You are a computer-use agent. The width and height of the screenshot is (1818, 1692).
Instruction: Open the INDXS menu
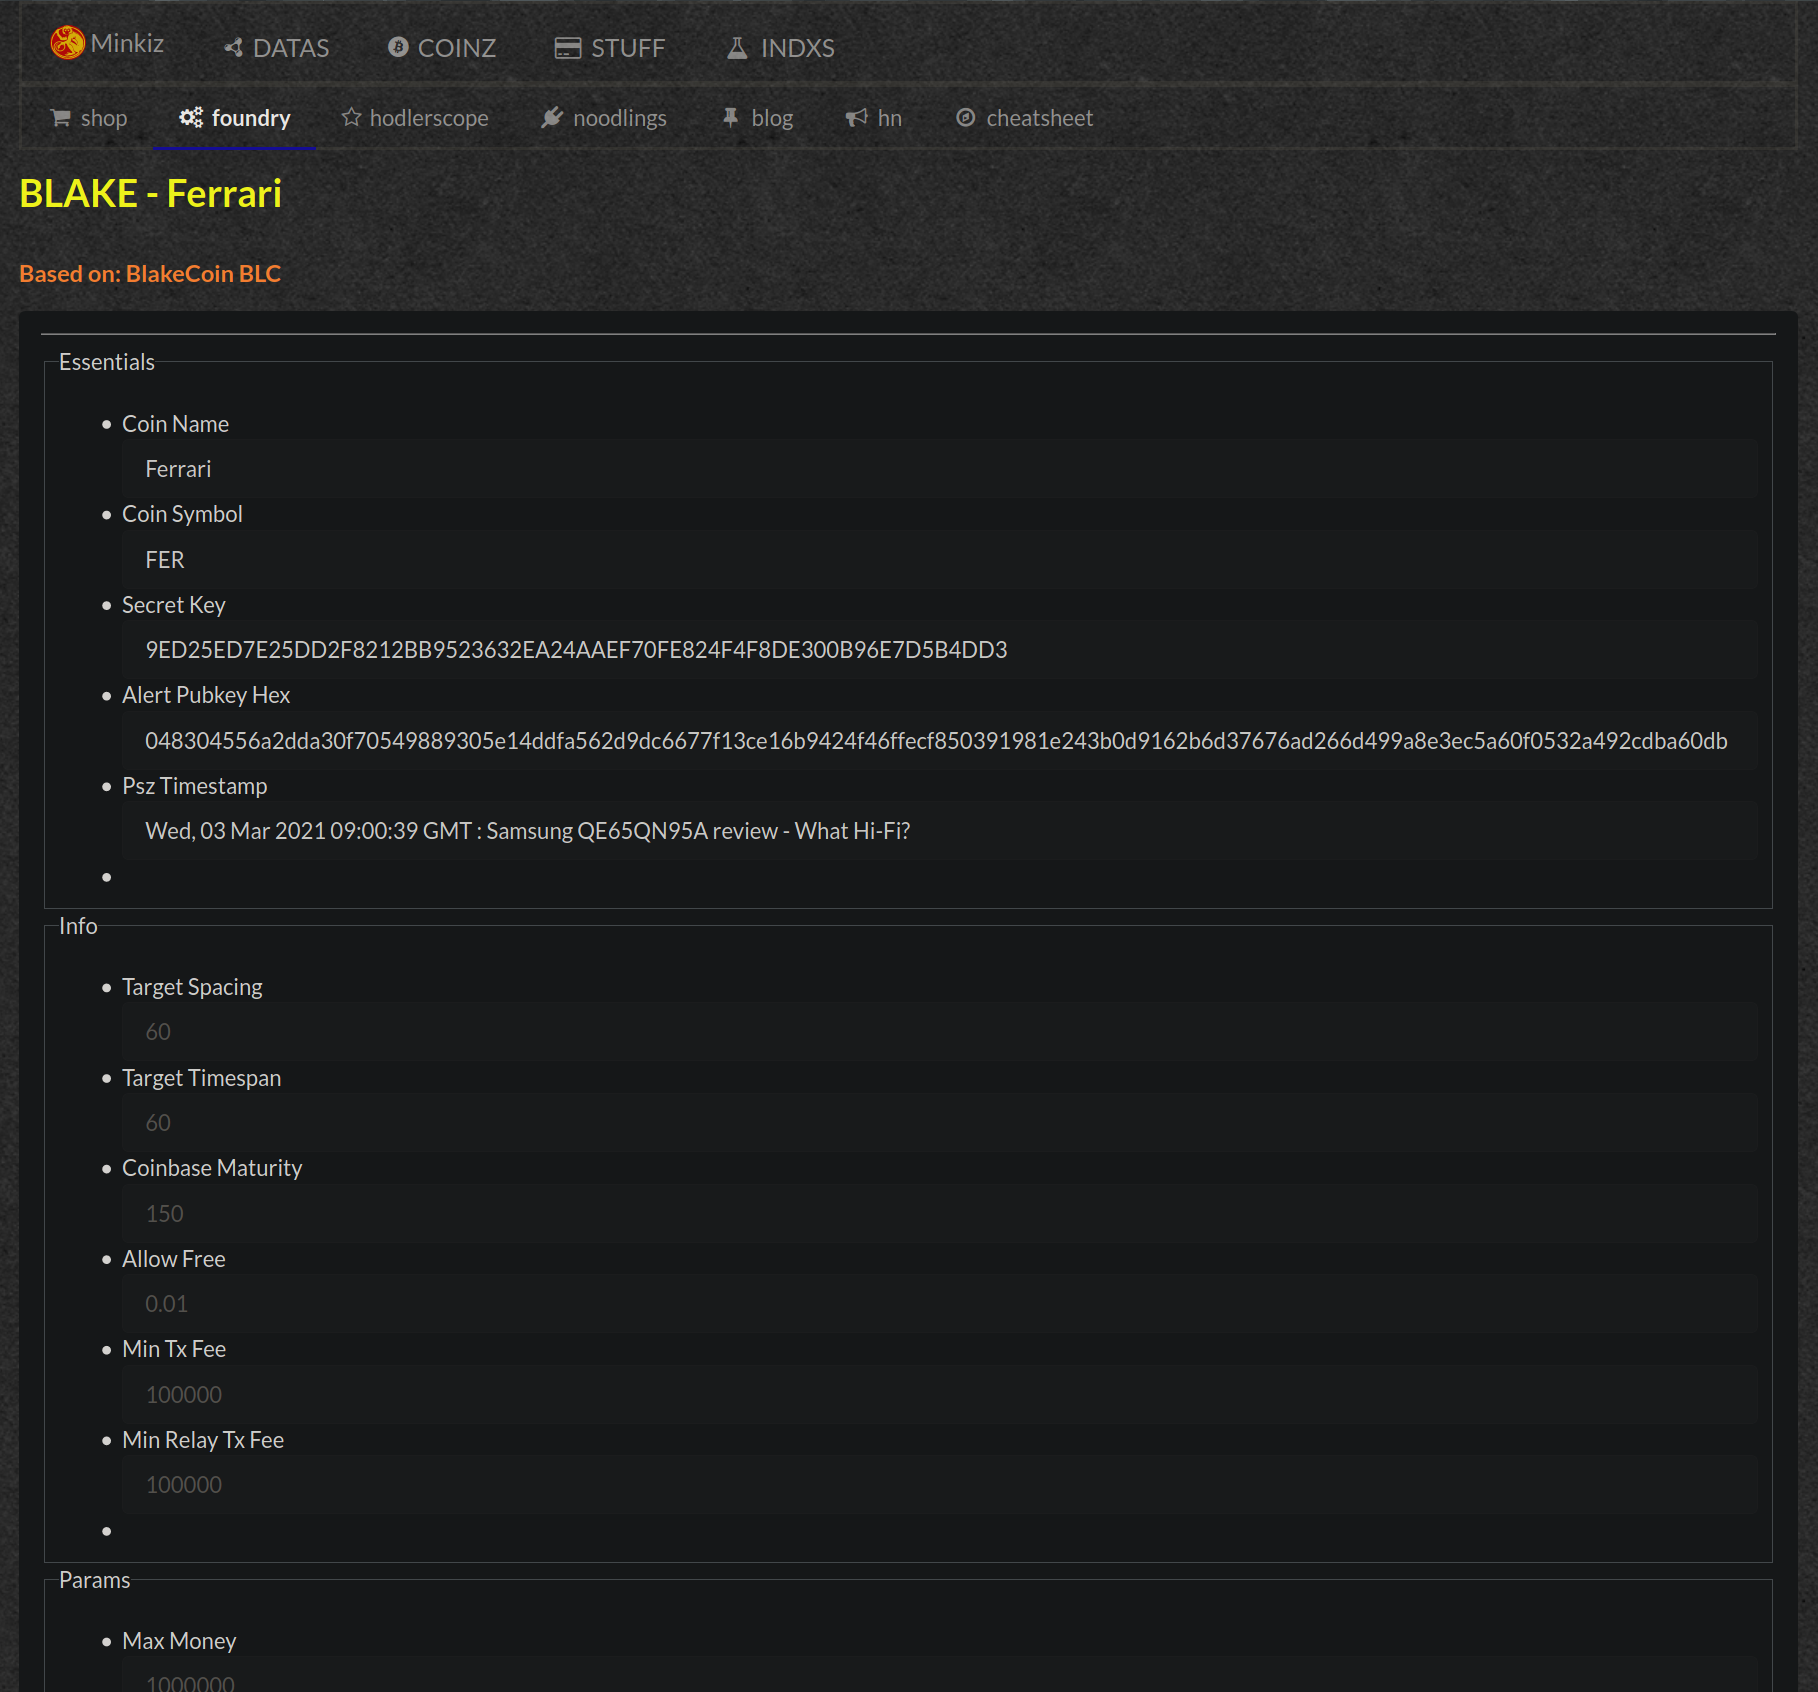pos(781,48)
